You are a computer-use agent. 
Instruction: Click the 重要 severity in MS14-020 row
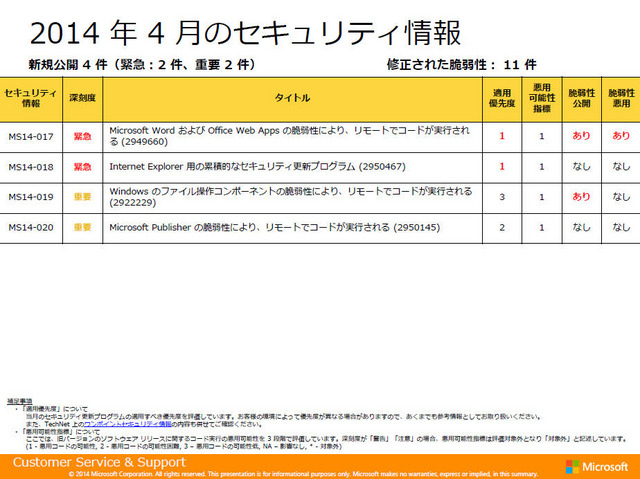pos(82,227)
